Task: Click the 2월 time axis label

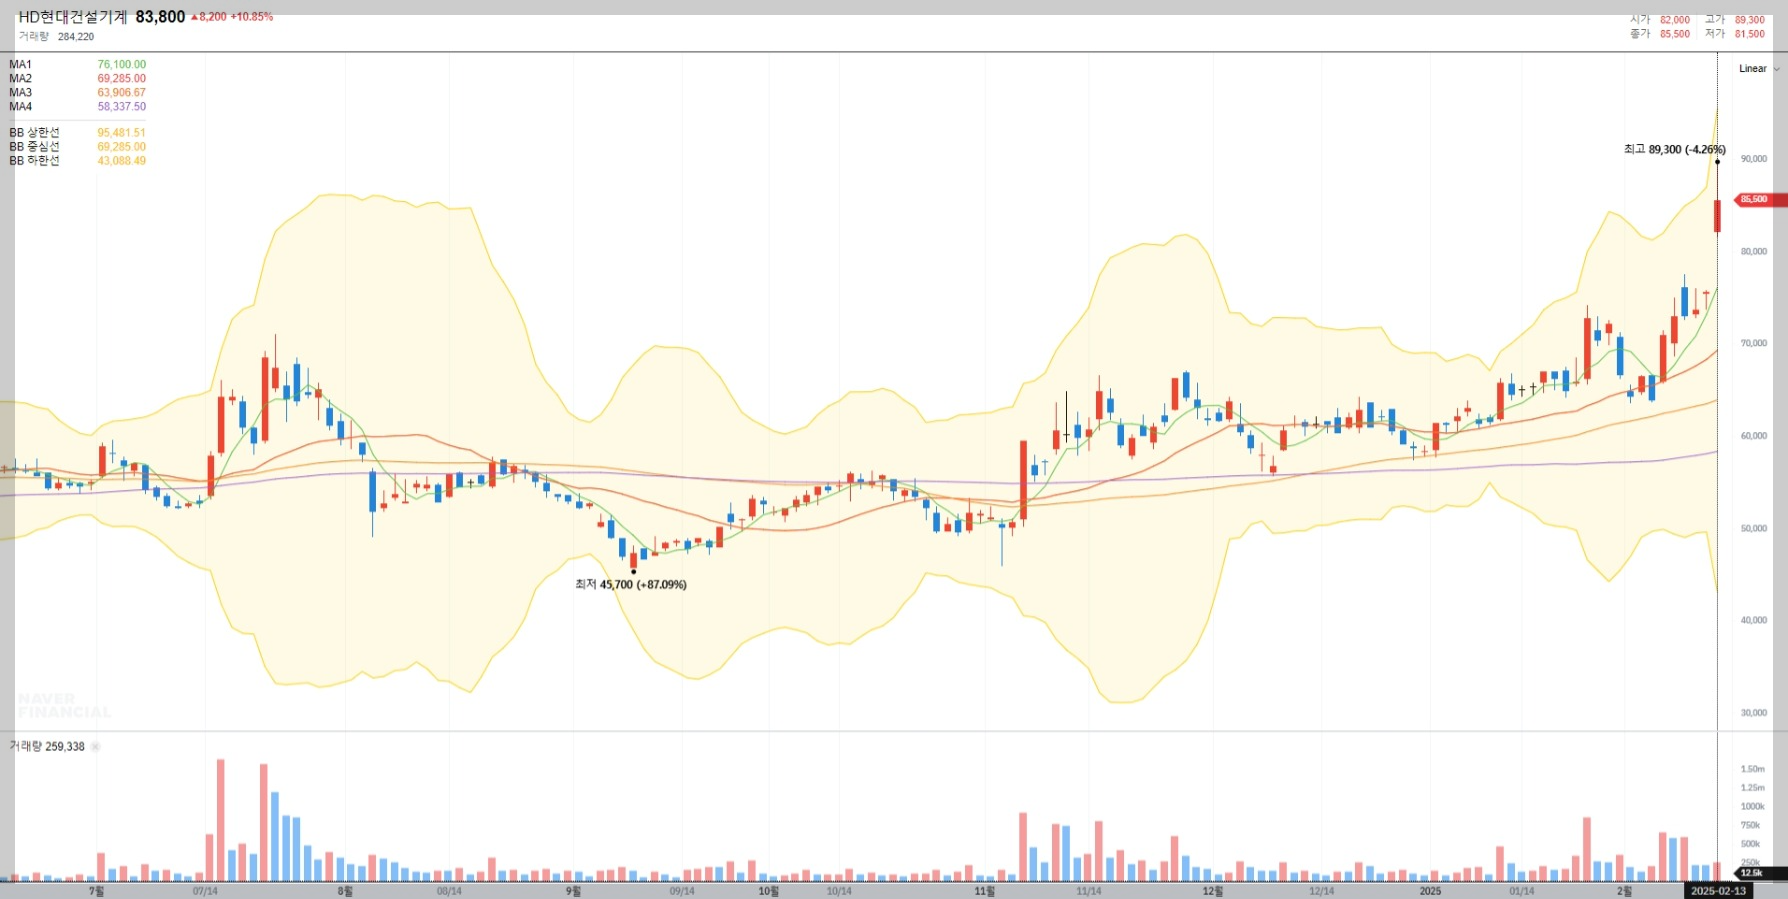Action: [x=1624, y=891]
